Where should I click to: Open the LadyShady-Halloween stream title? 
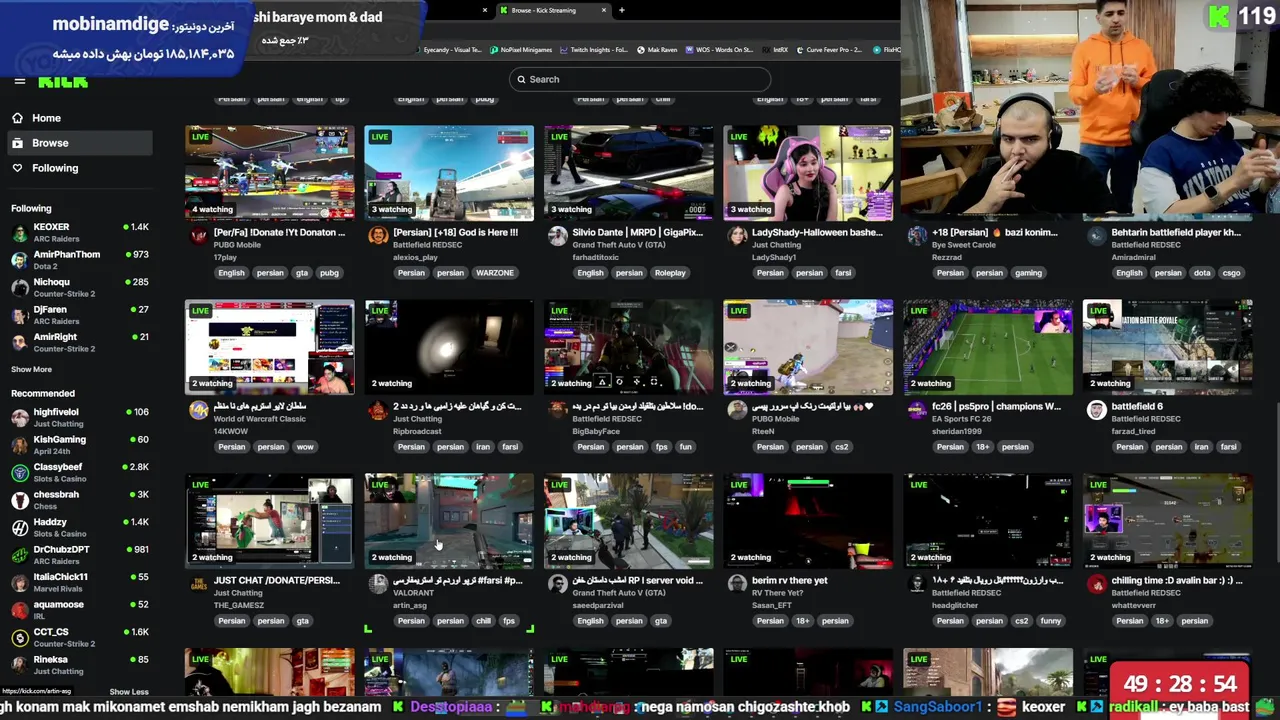817,232
